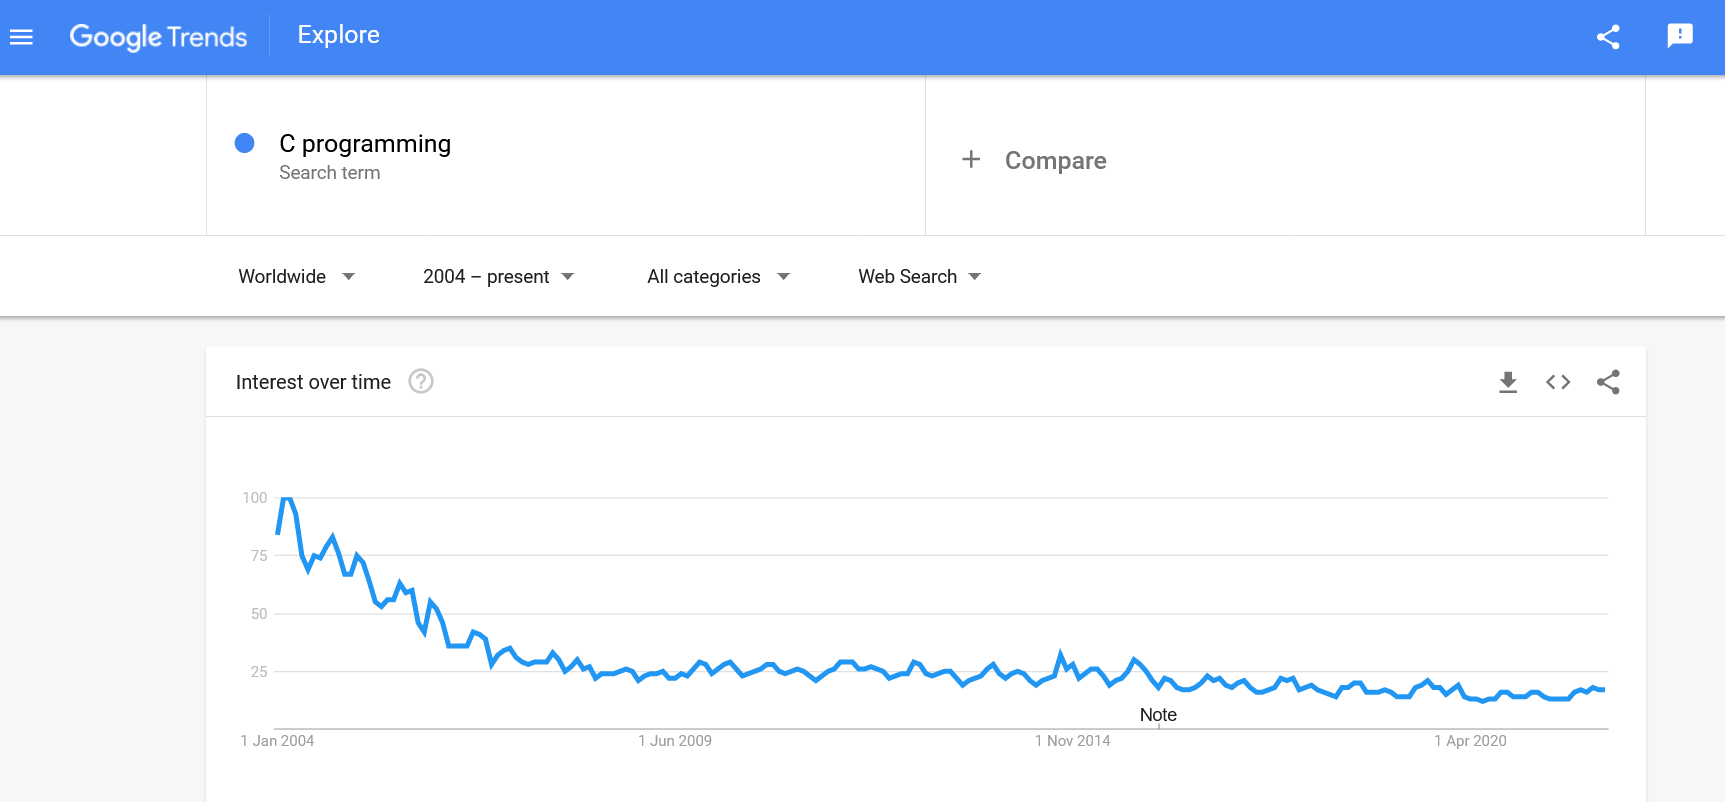Click the Explore page title
This screenshot has height=802, width=1725.
[x=338, y=35]
